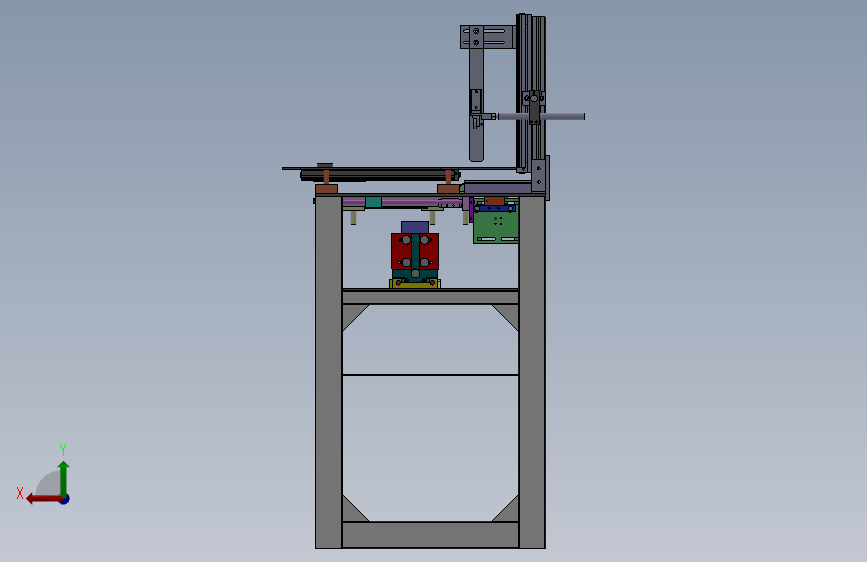Select the purple slide rail under the tabletop
Image resolution: width=867 pixels, height=562 pixels.
pyautogui.click(x=404, y=202)
